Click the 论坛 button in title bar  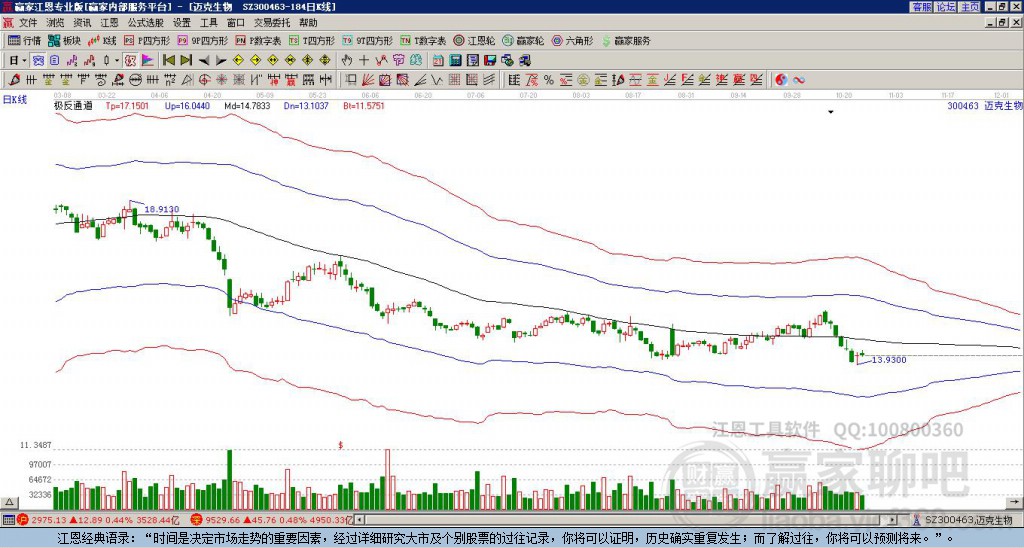946,7
